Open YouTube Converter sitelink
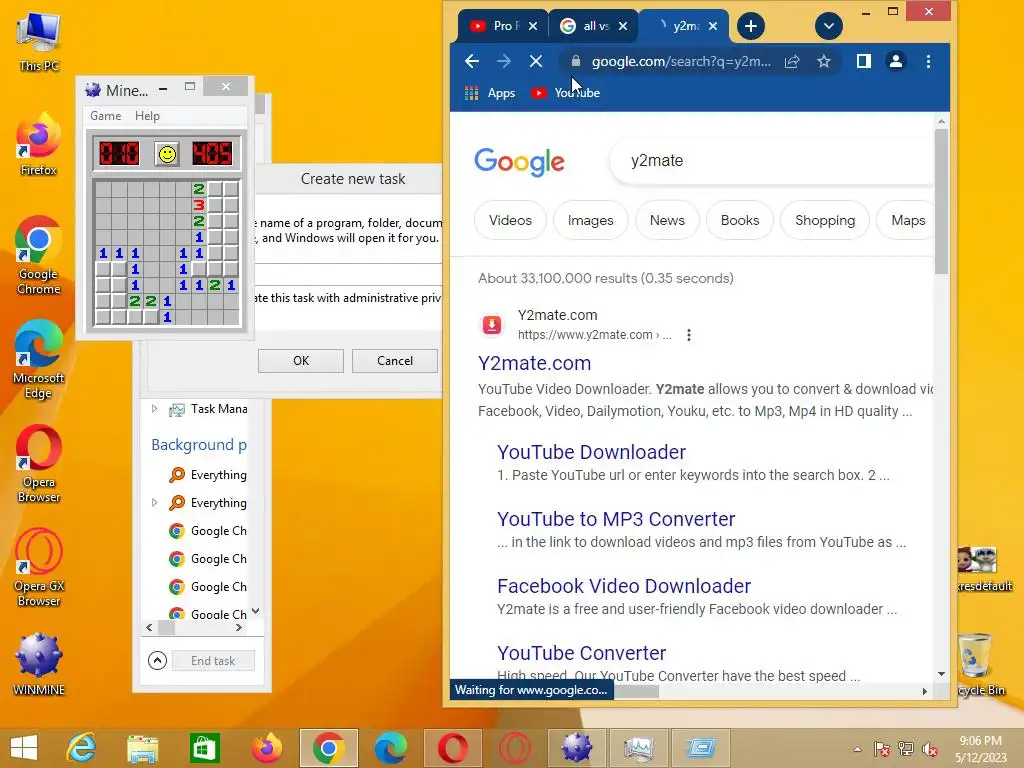This screenshot has height=768, width=1024. pos(581,653)
